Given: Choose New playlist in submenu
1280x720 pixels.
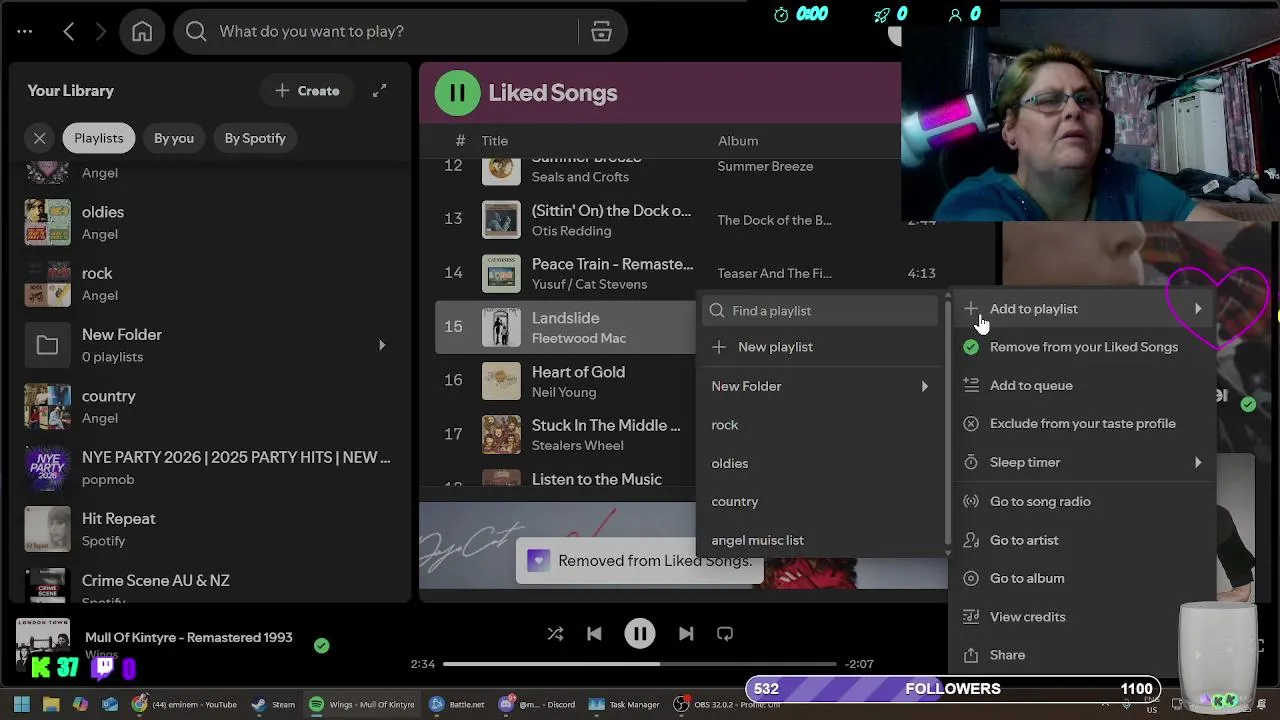Looking at the screenshot, I should click(x=820, y=347).
